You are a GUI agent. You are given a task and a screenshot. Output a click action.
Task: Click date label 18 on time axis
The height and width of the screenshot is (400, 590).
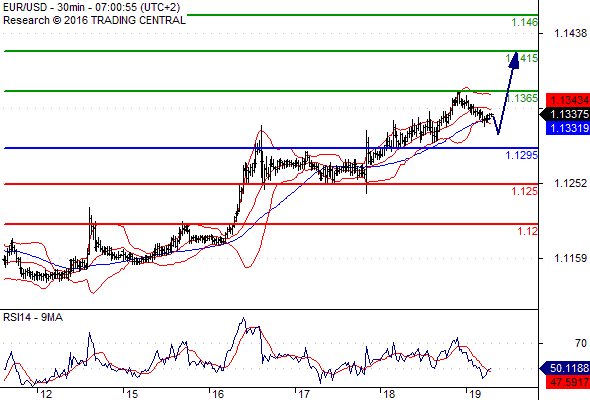click(389, 394)
